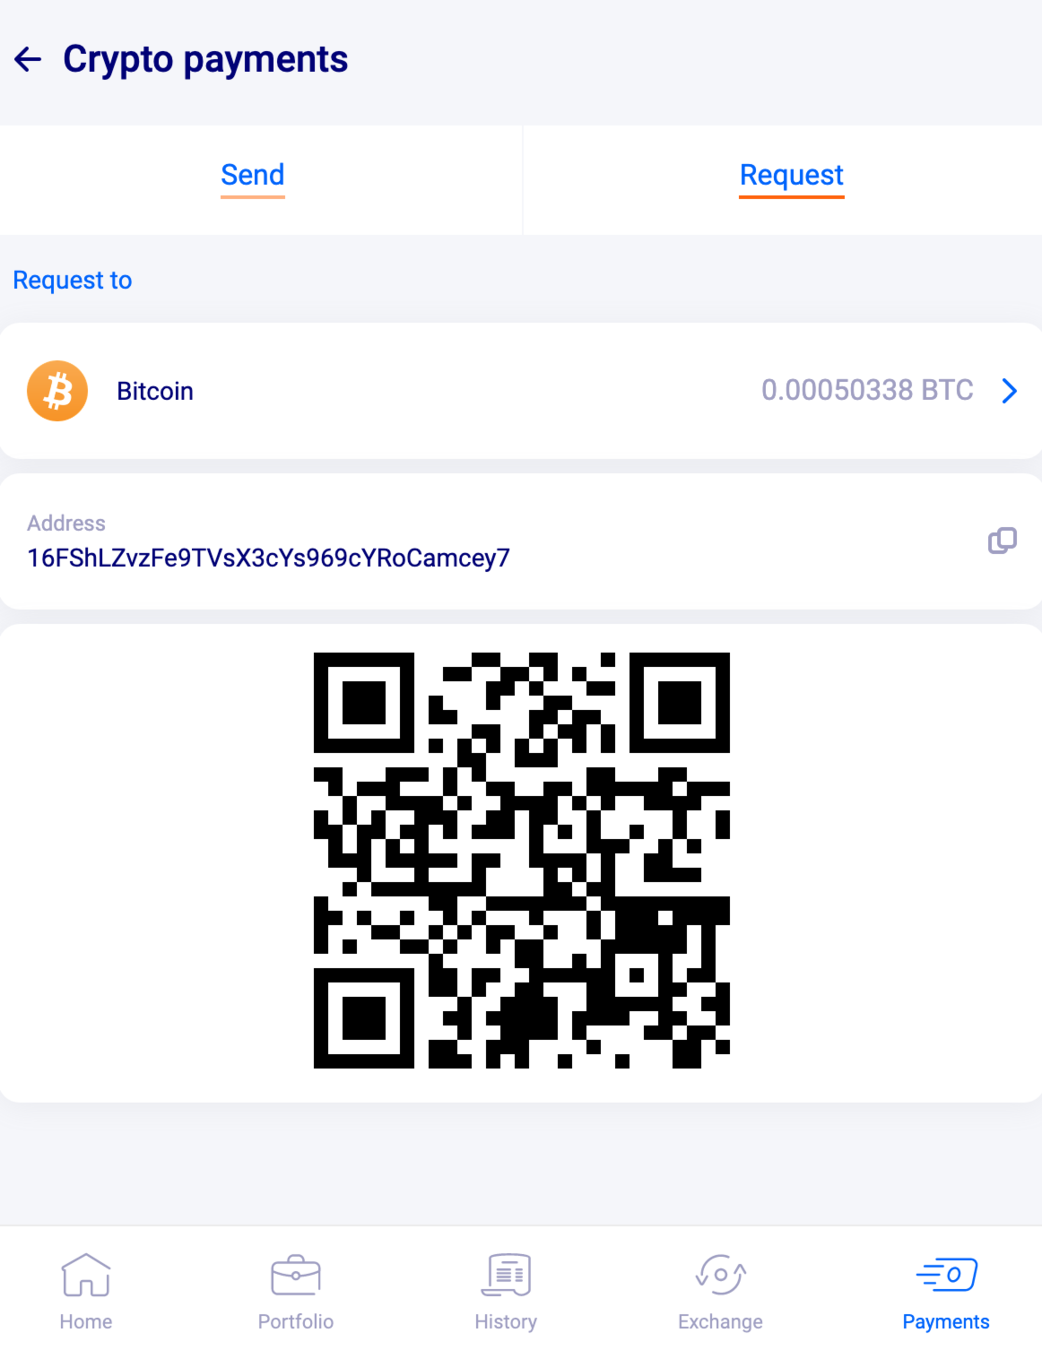Switch to the Request tab
Viewport: 1042px width, 1350px height.
click(x=791, y=175)
